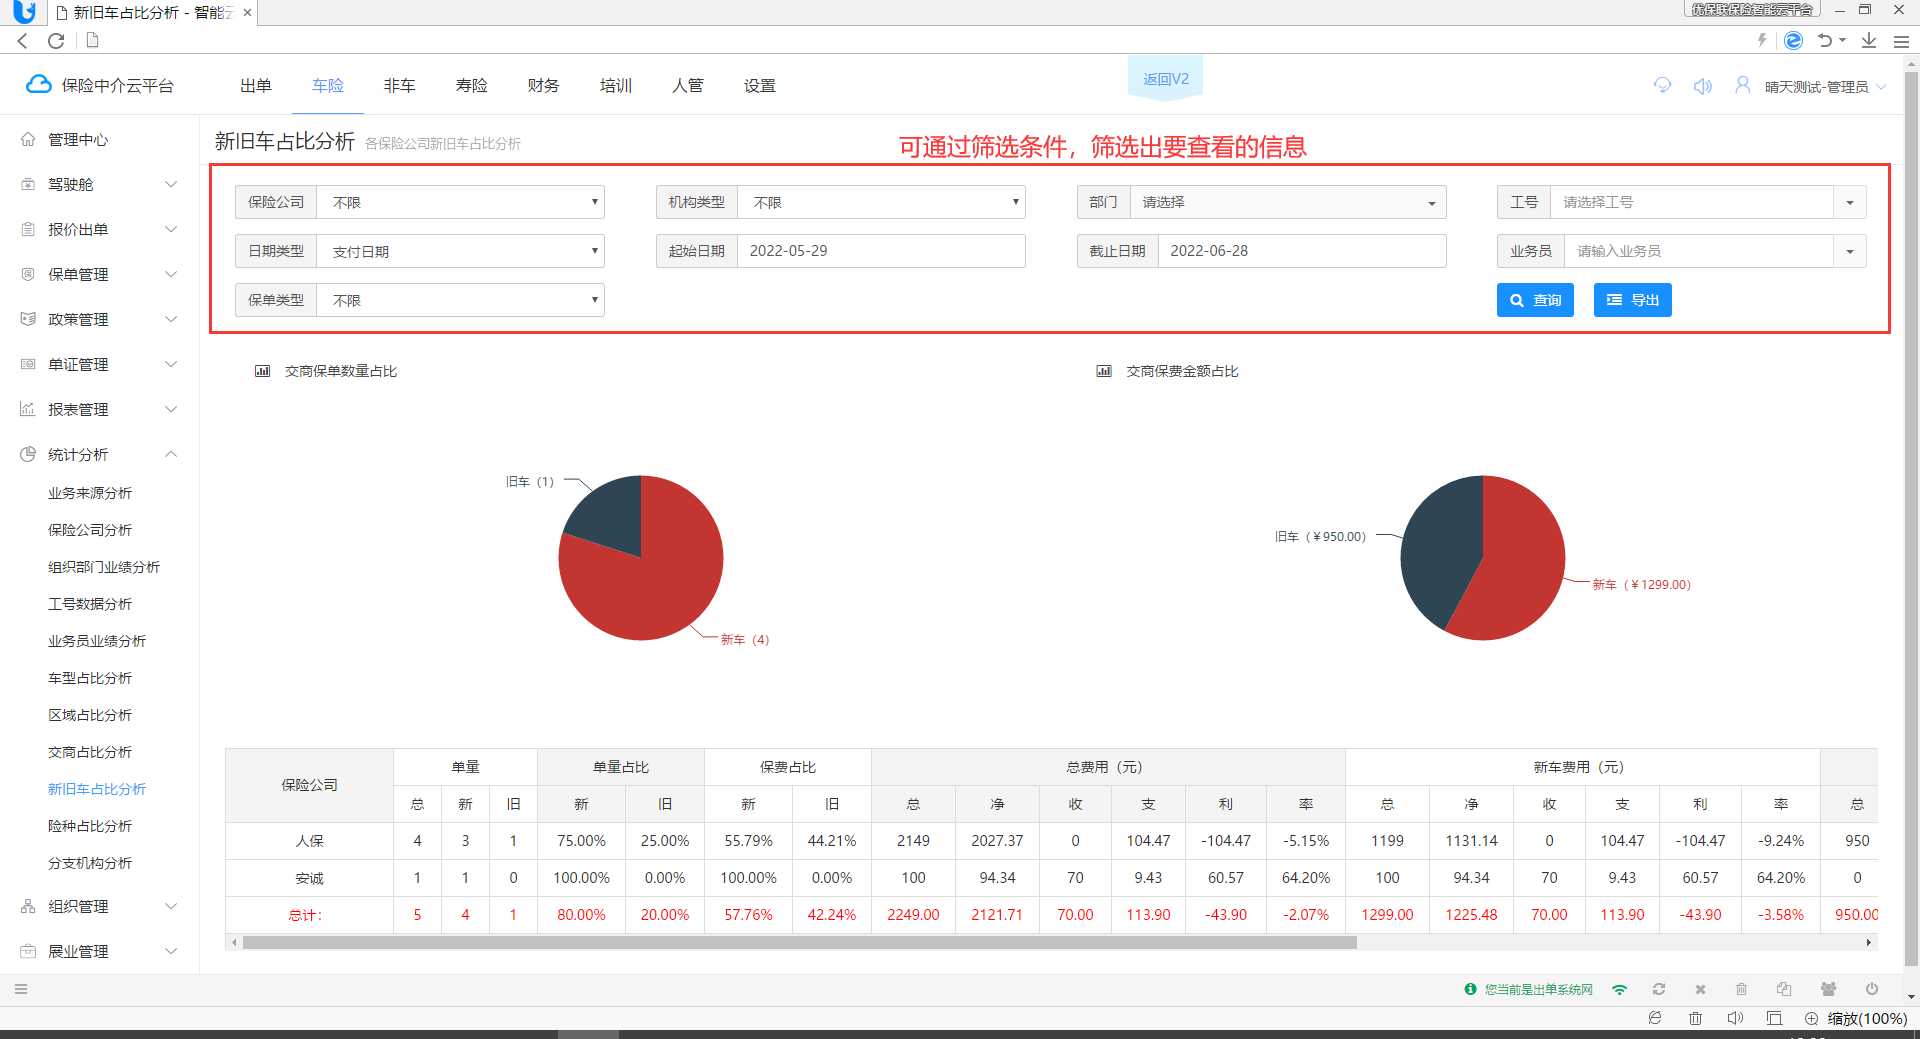Click the 导出 export button
This screenshot has height=1039, width=1920.
tap(1633, 300)
